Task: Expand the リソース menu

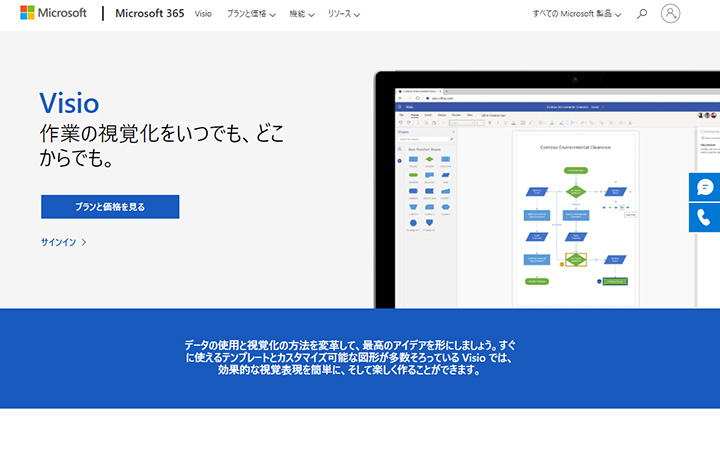Action: pyautogui.click(x=343, y=14)
